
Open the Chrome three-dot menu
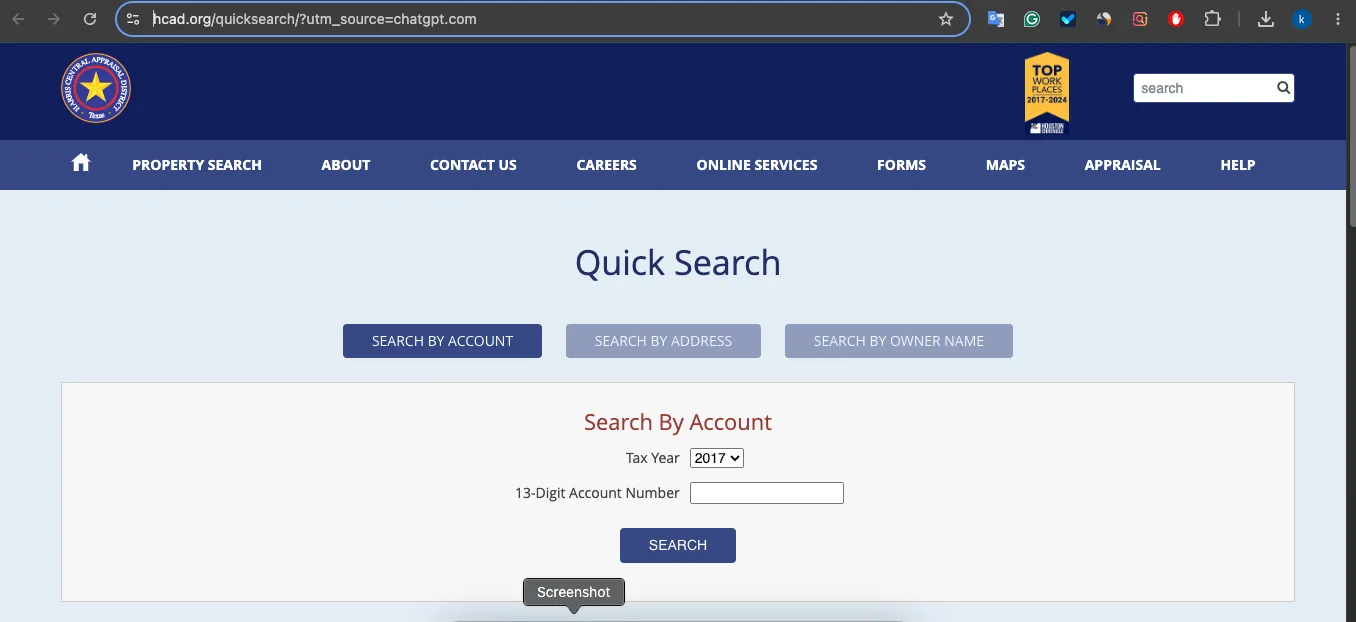point(1338,19)
